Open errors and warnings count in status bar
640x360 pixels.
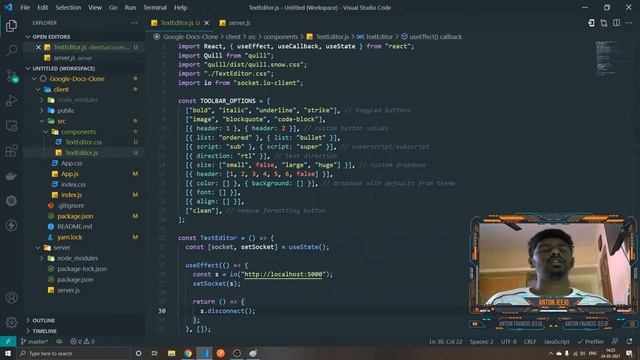pos(82,341)
